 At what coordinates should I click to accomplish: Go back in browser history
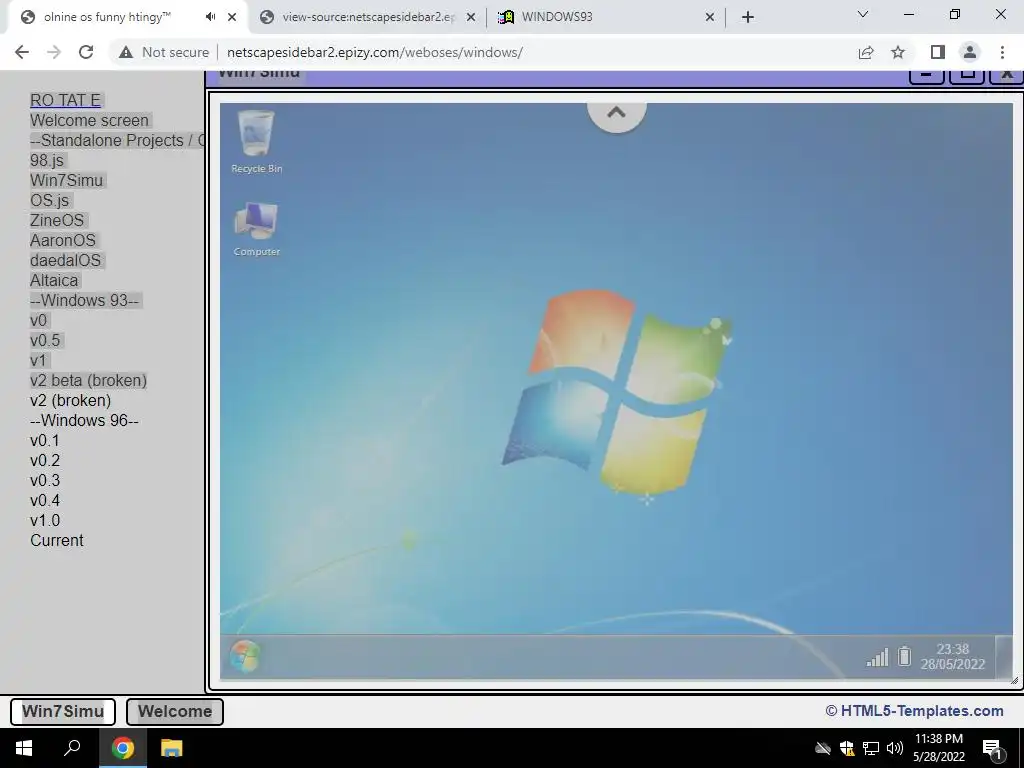[x=22, y=52]
